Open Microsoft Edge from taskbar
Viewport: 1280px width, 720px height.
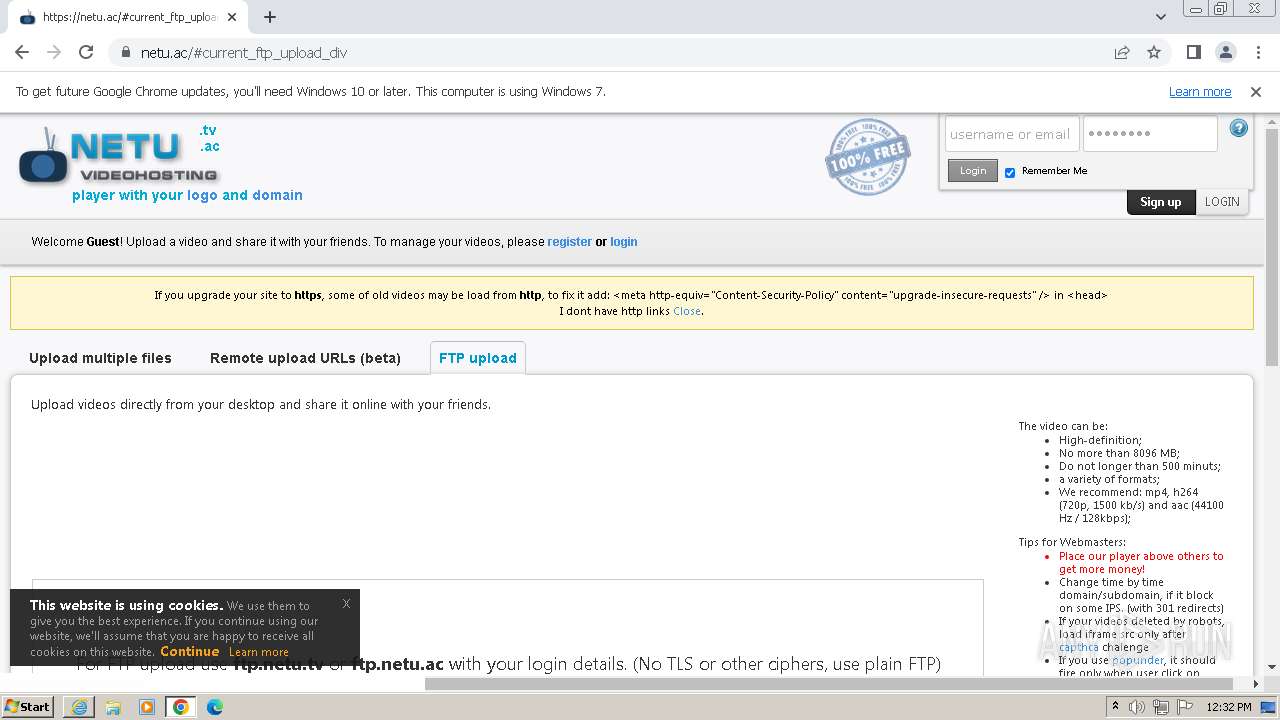pyautogui.click(x=215, y=707)
